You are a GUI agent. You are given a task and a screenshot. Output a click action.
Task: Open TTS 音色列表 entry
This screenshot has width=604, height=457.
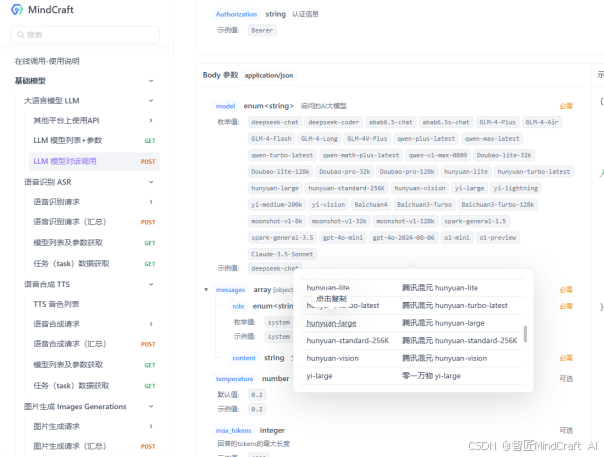tap(56, 304)
